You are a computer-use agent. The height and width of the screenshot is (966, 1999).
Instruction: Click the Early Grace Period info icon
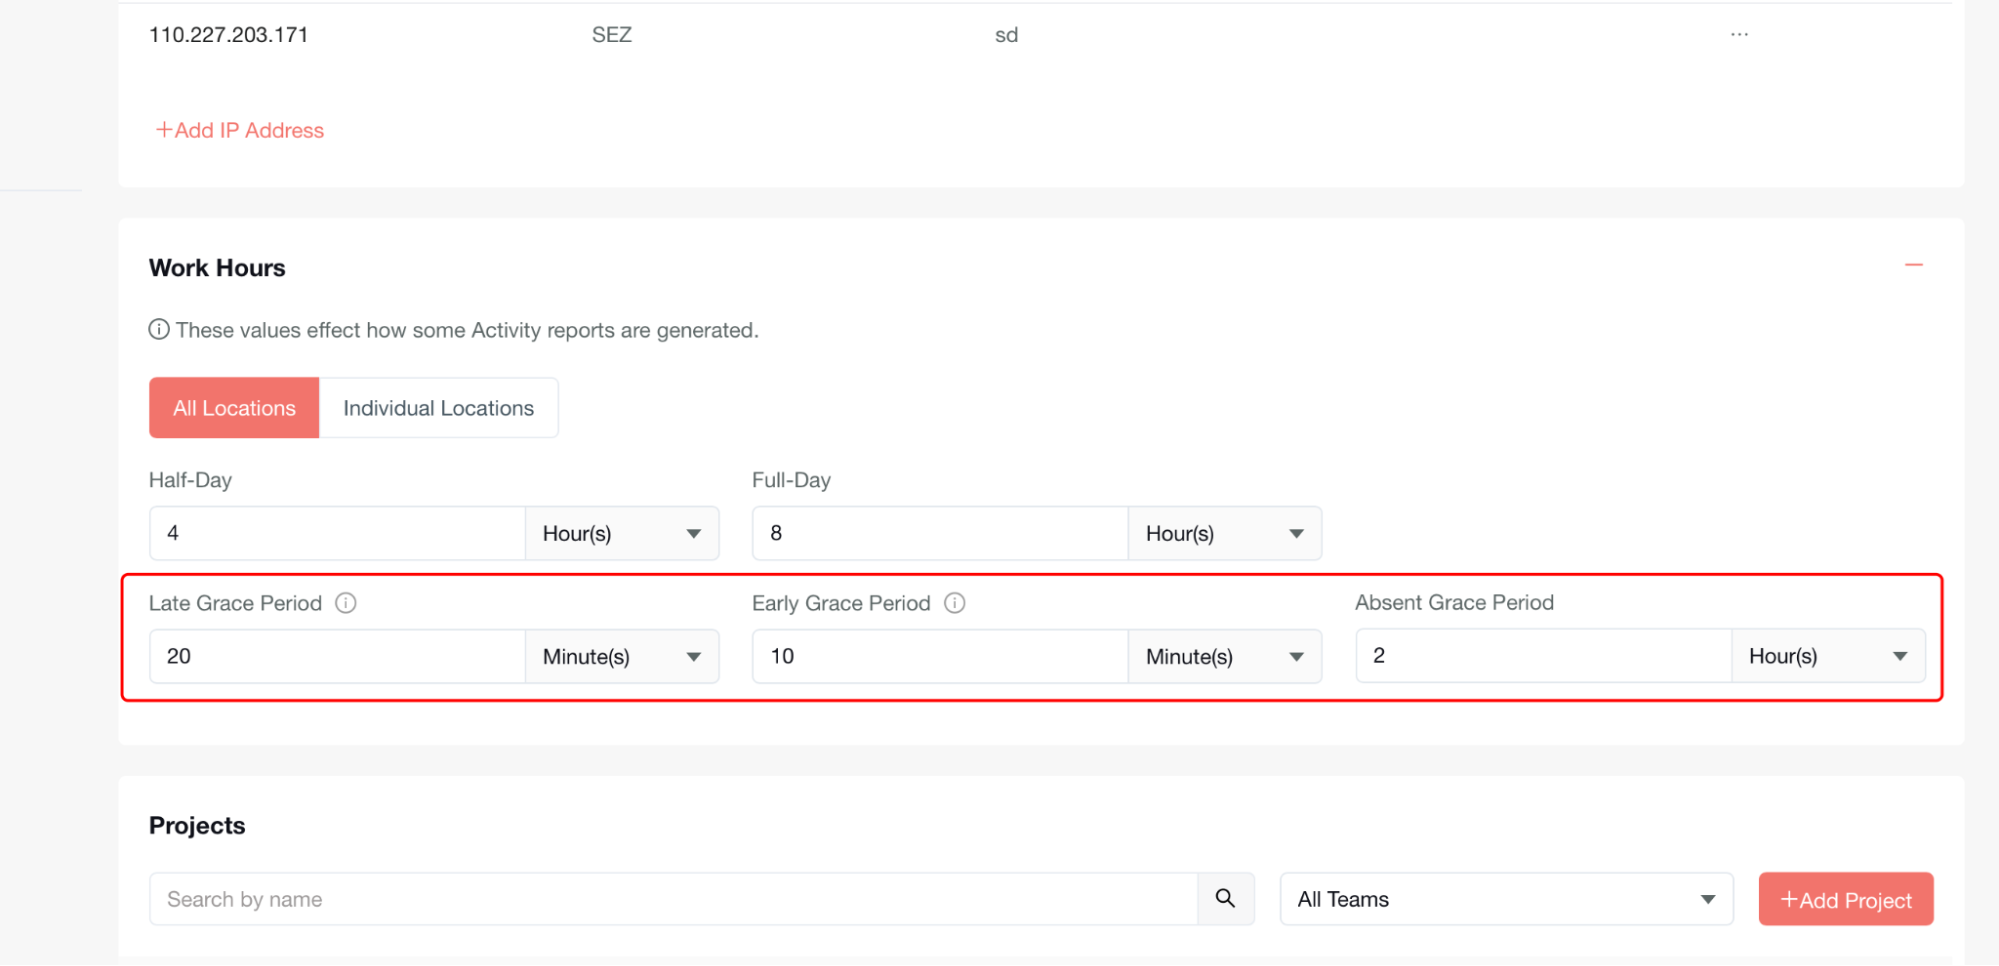955,603
